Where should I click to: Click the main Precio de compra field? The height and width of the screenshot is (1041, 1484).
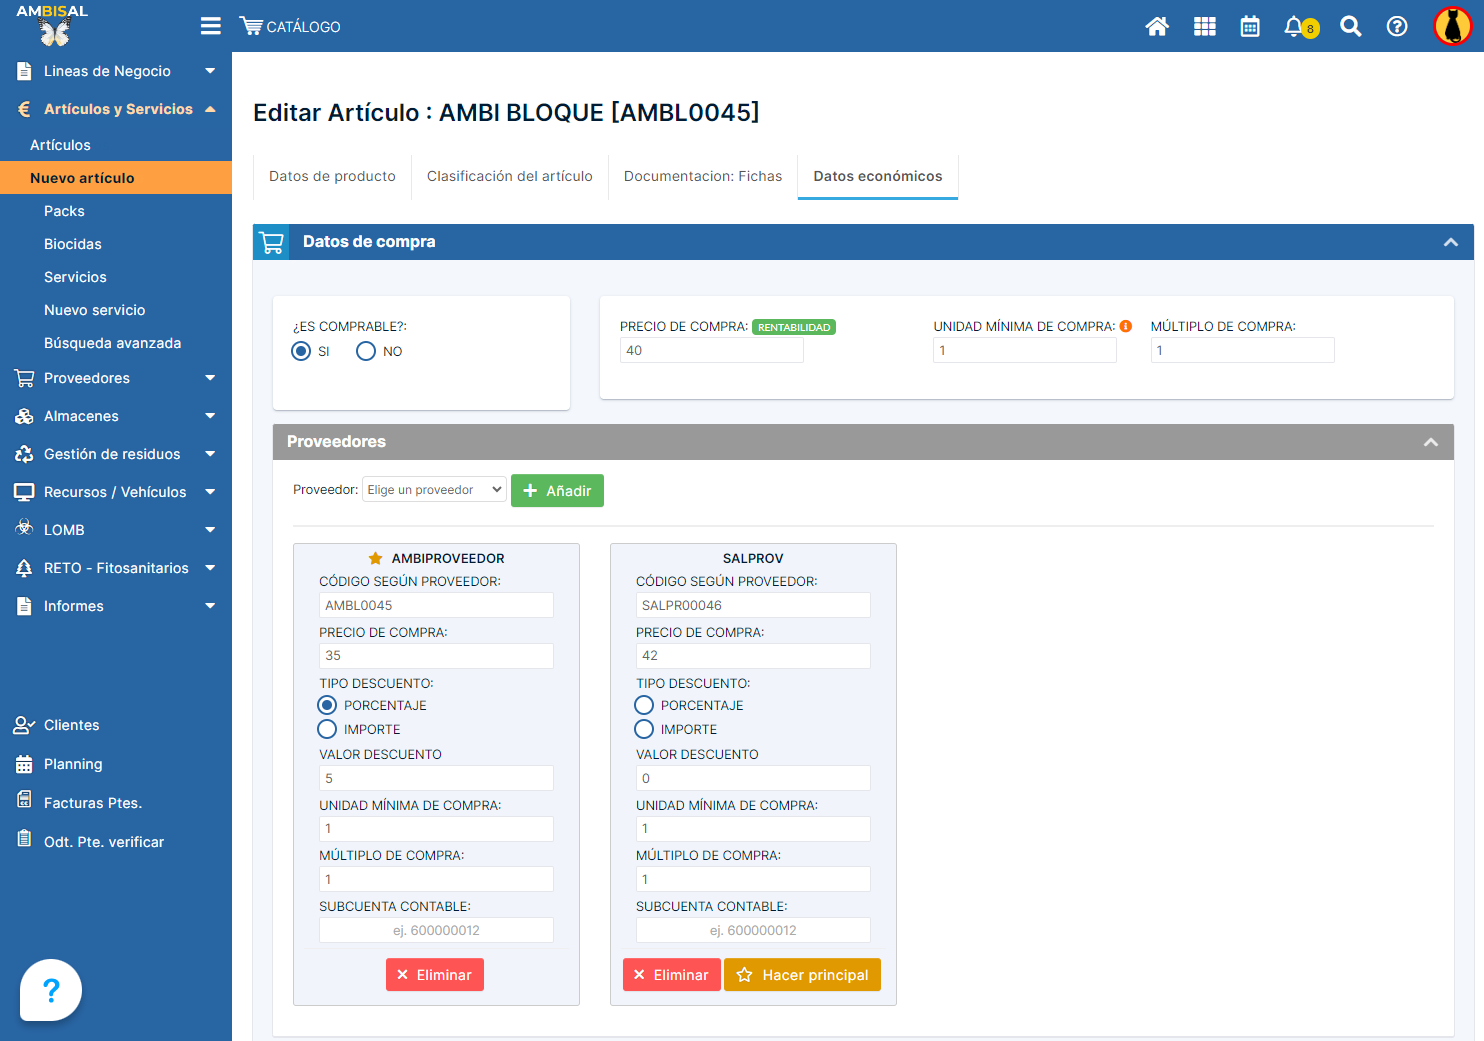point(711,350)
